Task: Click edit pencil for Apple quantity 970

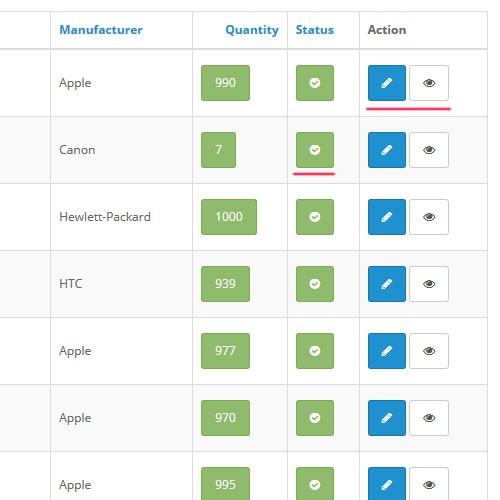Action: pos(387,418)
